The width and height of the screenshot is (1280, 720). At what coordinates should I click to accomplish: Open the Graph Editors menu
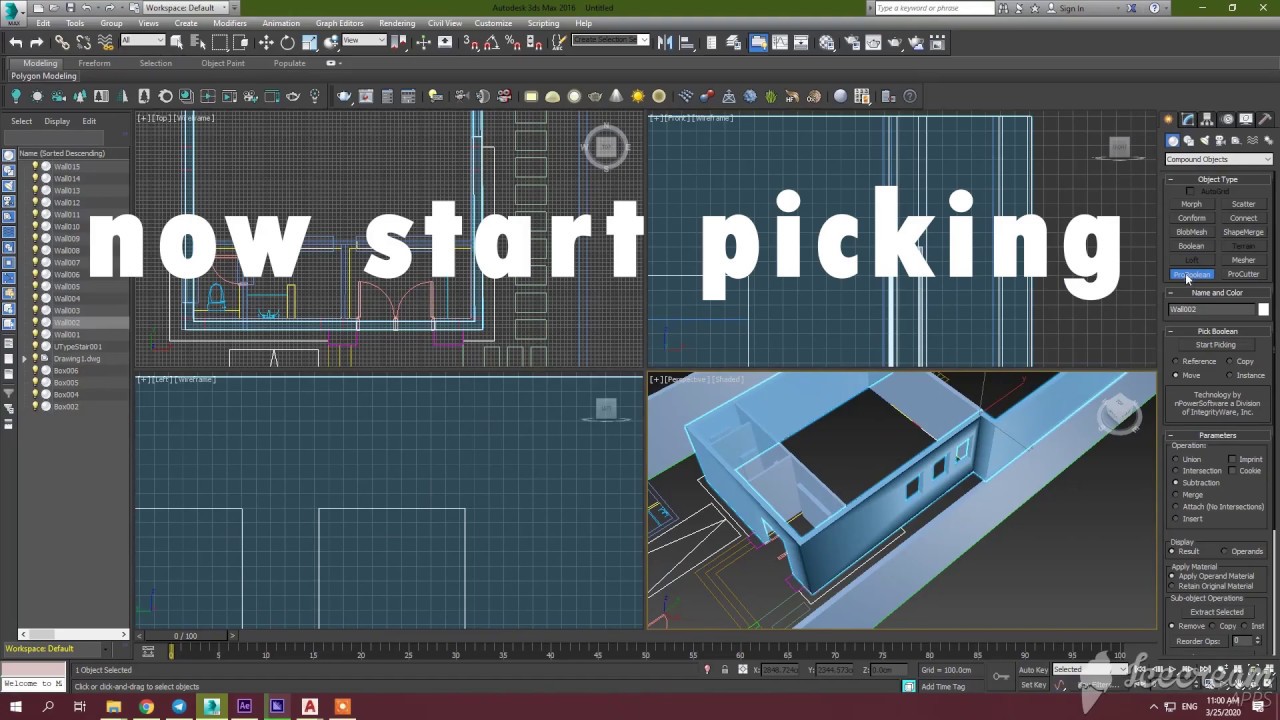[340, 23]
